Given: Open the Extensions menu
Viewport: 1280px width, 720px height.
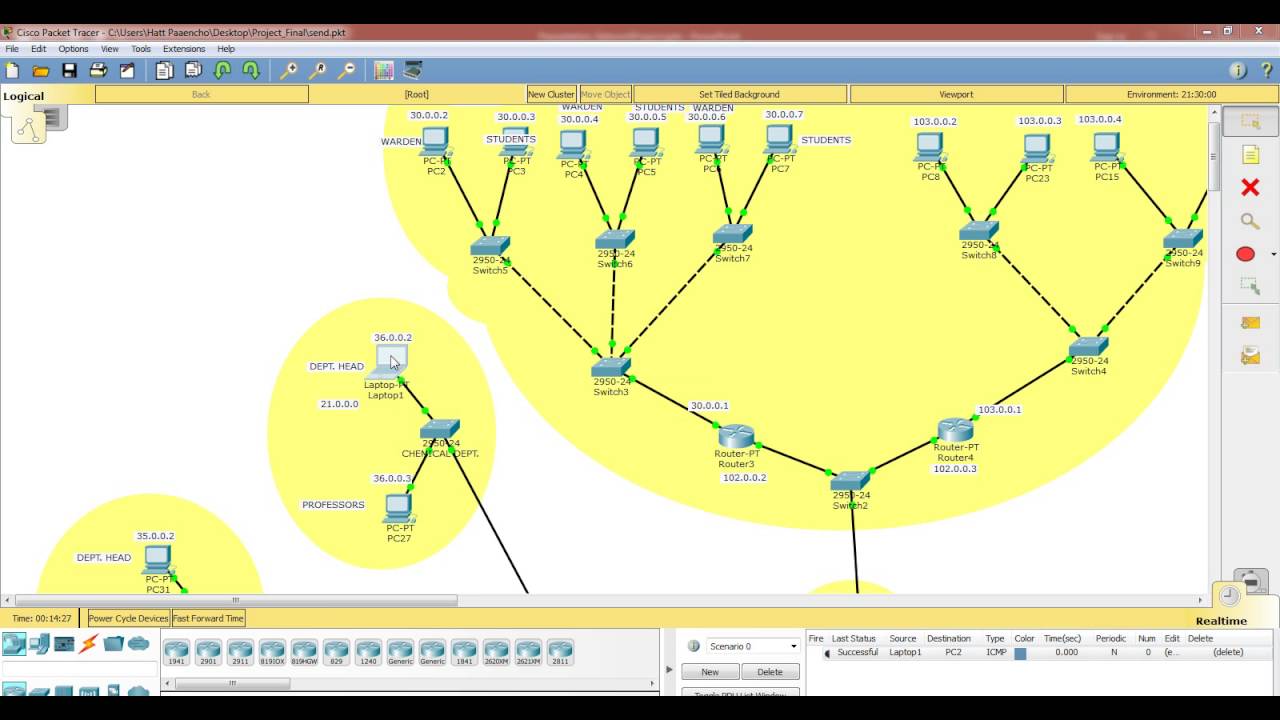Looking at the screenshot, I should pyautogui.click(x=184, y=49).
